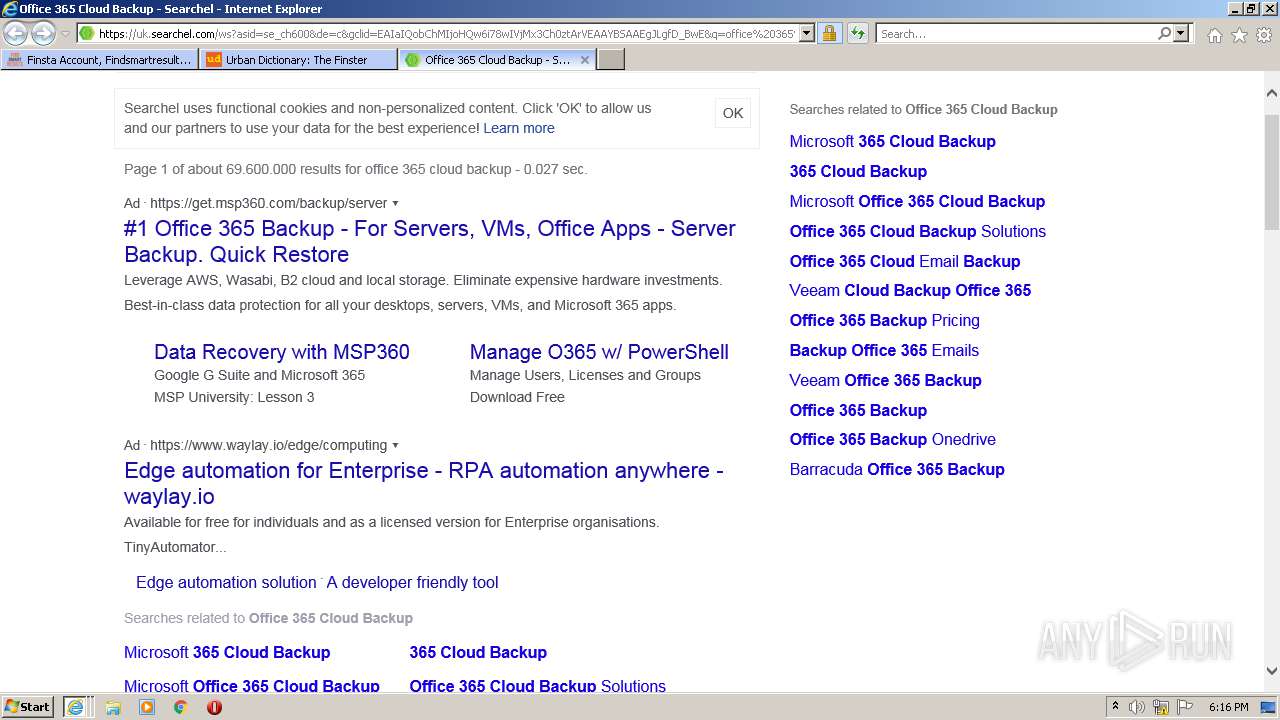Sidebar: click Veeam Cloud Backup Office 365
This screenshot has height=720, width=1280.
(910, 290)
